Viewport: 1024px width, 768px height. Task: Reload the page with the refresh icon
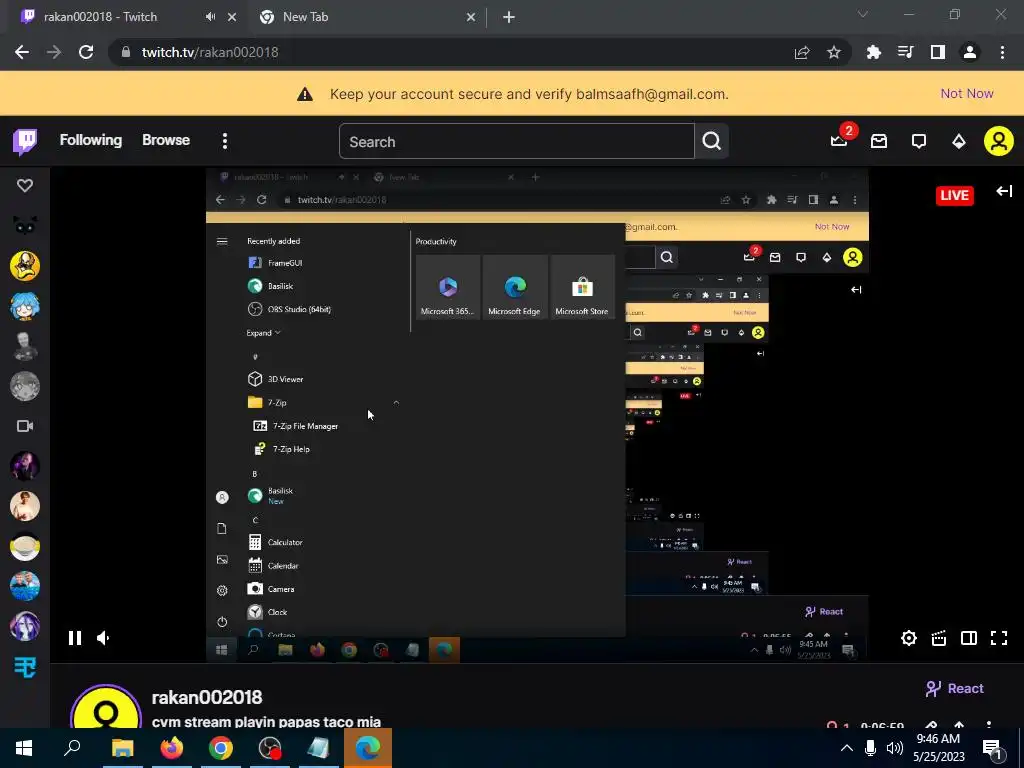point(86,52)
